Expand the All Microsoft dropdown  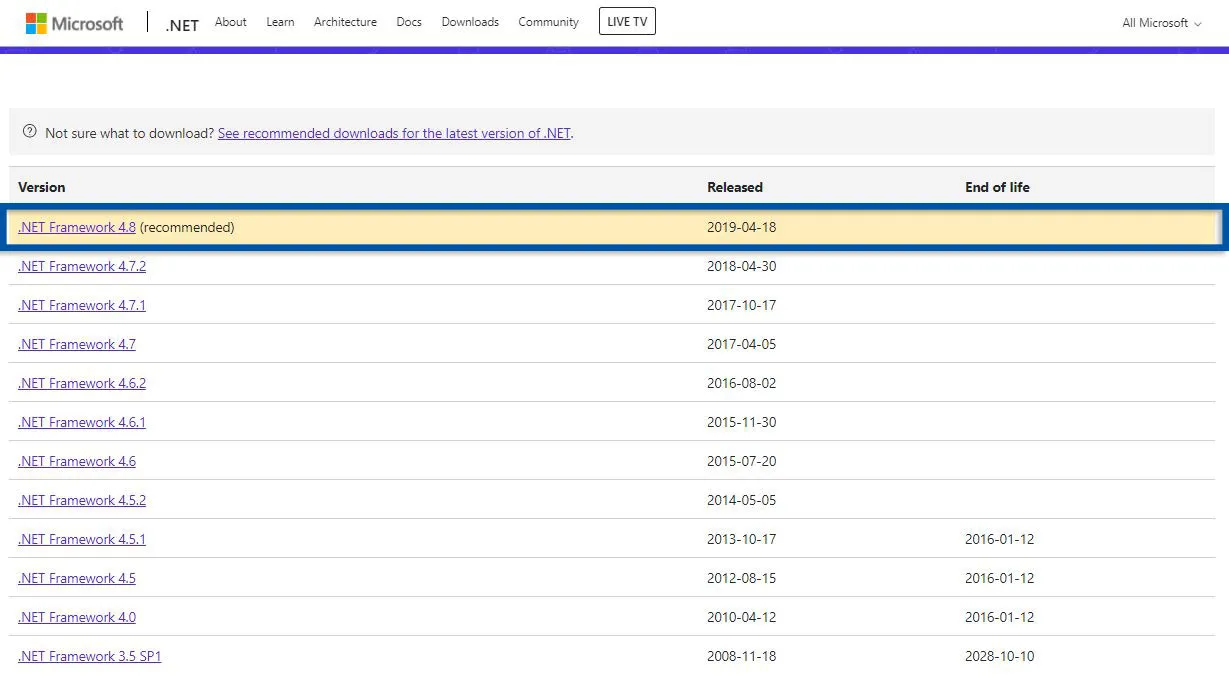1160,22
